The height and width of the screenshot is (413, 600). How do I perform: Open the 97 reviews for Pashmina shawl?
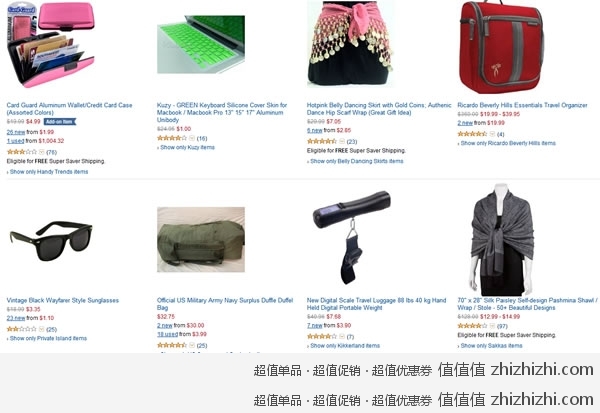tap(502, 326)
